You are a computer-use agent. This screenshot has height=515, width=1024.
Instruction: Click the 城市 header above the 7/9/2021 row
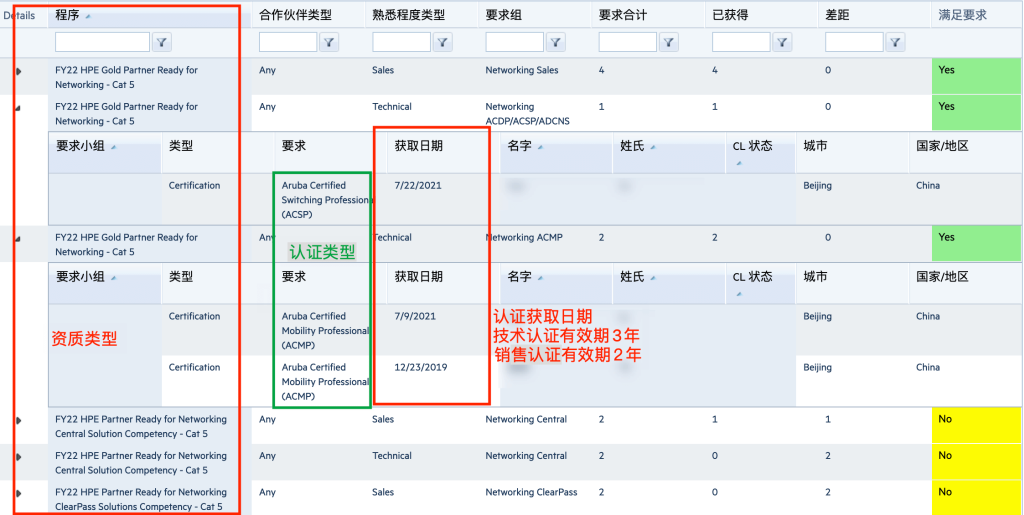[815, 277]
